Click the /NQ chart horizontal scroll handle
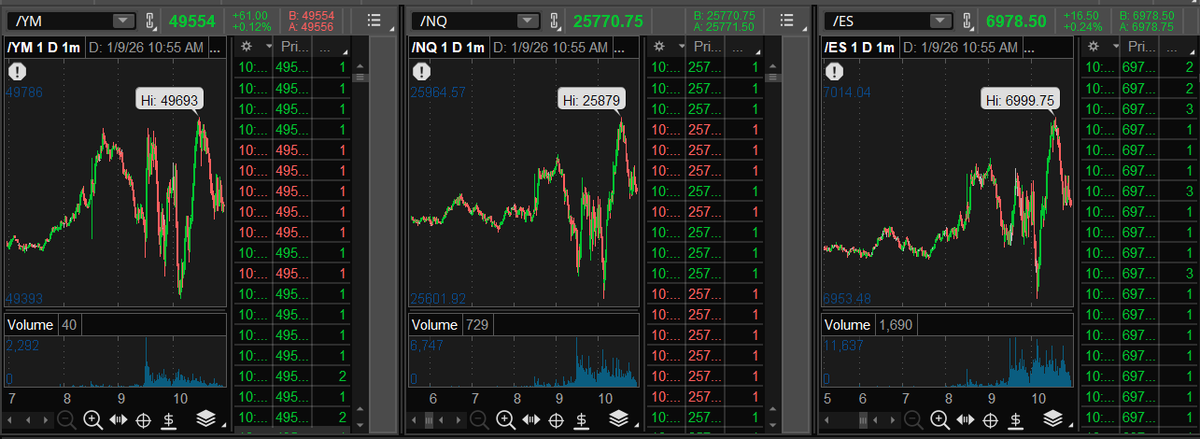The height and width of the screenshot is (439, 1200). pyautogui.click(x=428, y=419)
